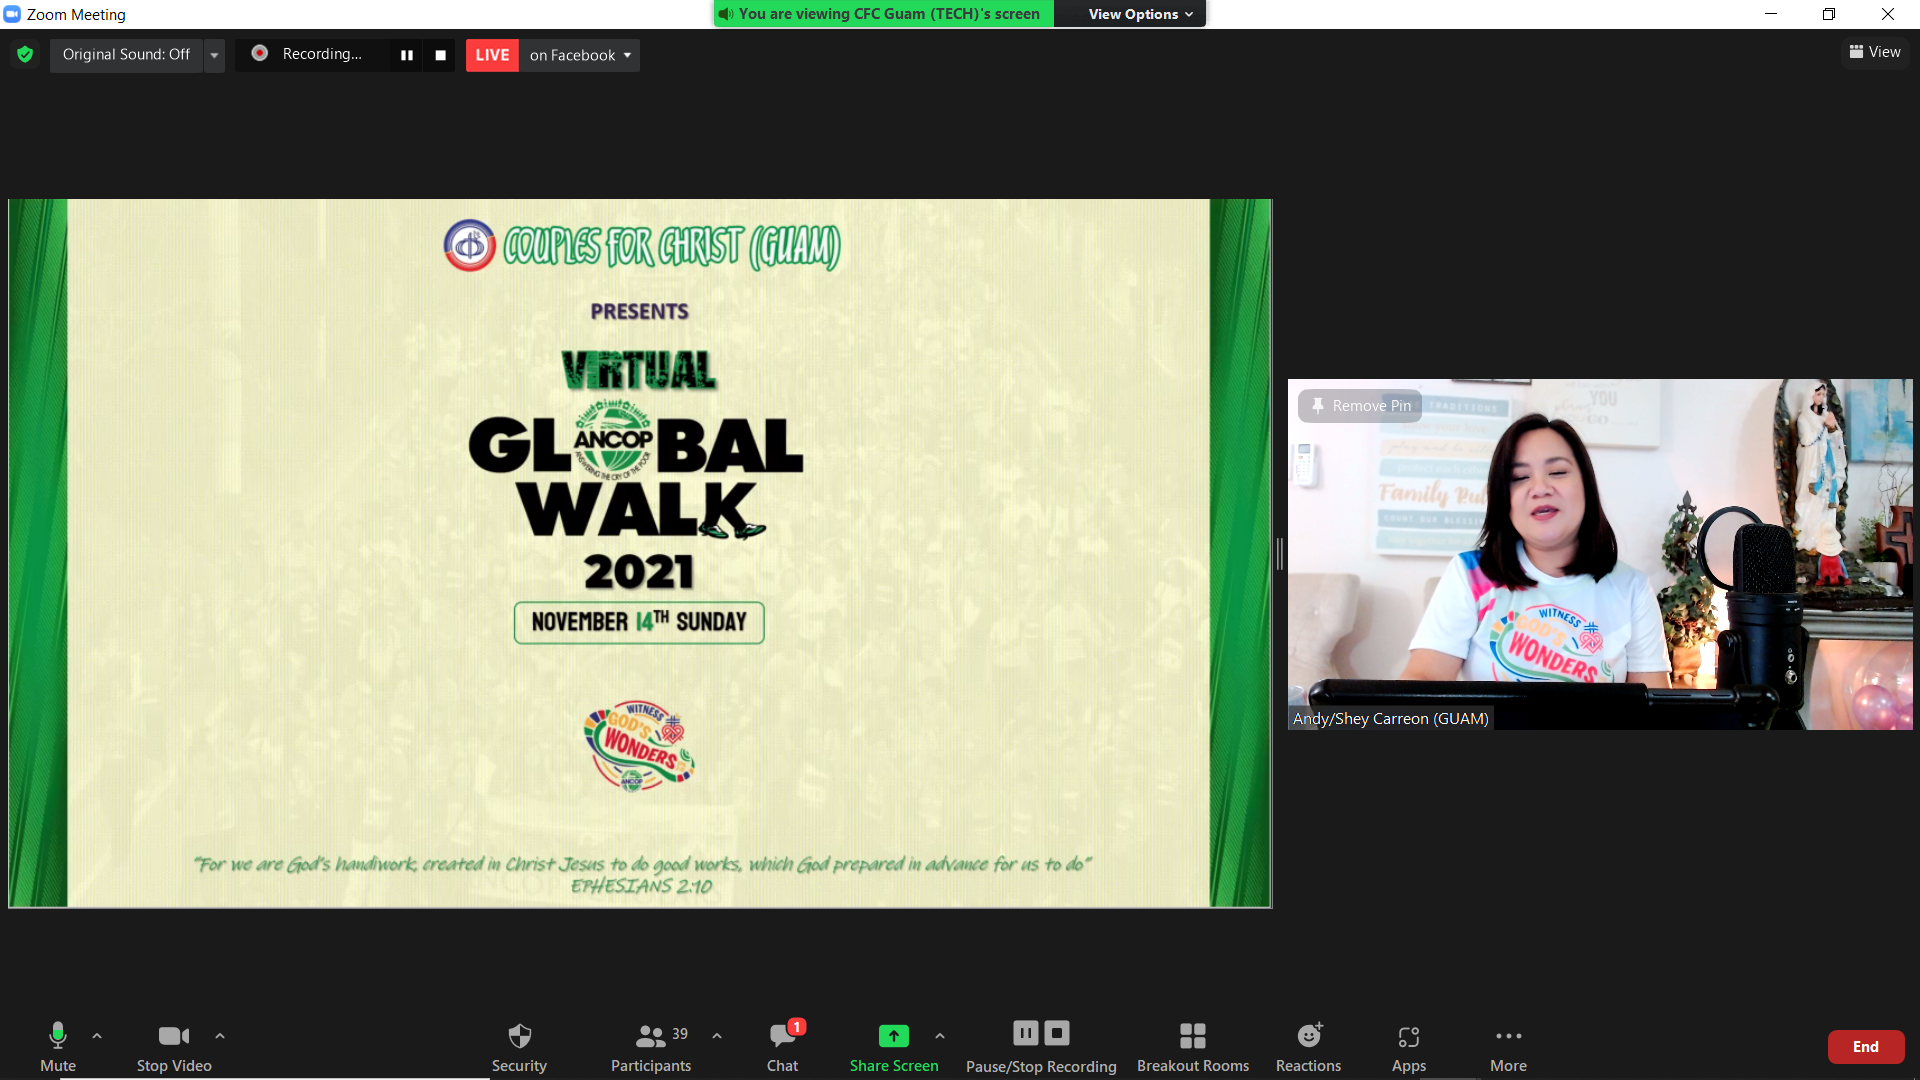Pause recording in bottom toolbar

pos(1026,1032)
